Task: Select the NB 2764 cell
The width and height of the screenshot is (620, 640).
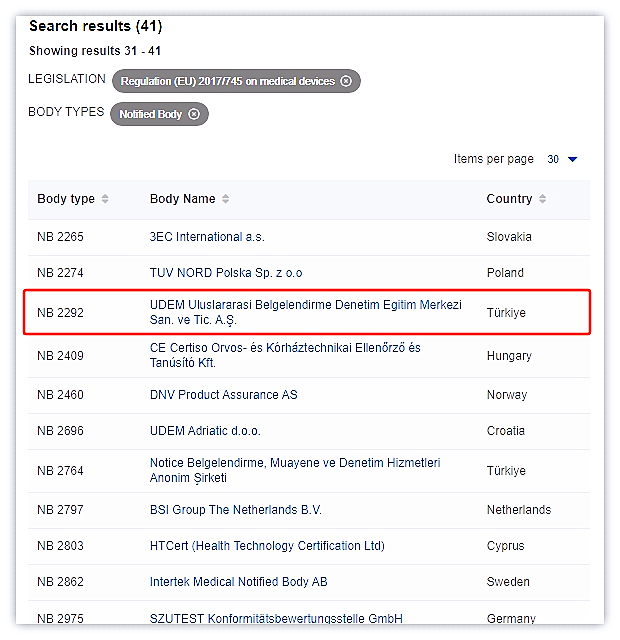Action: coord(60,471)
